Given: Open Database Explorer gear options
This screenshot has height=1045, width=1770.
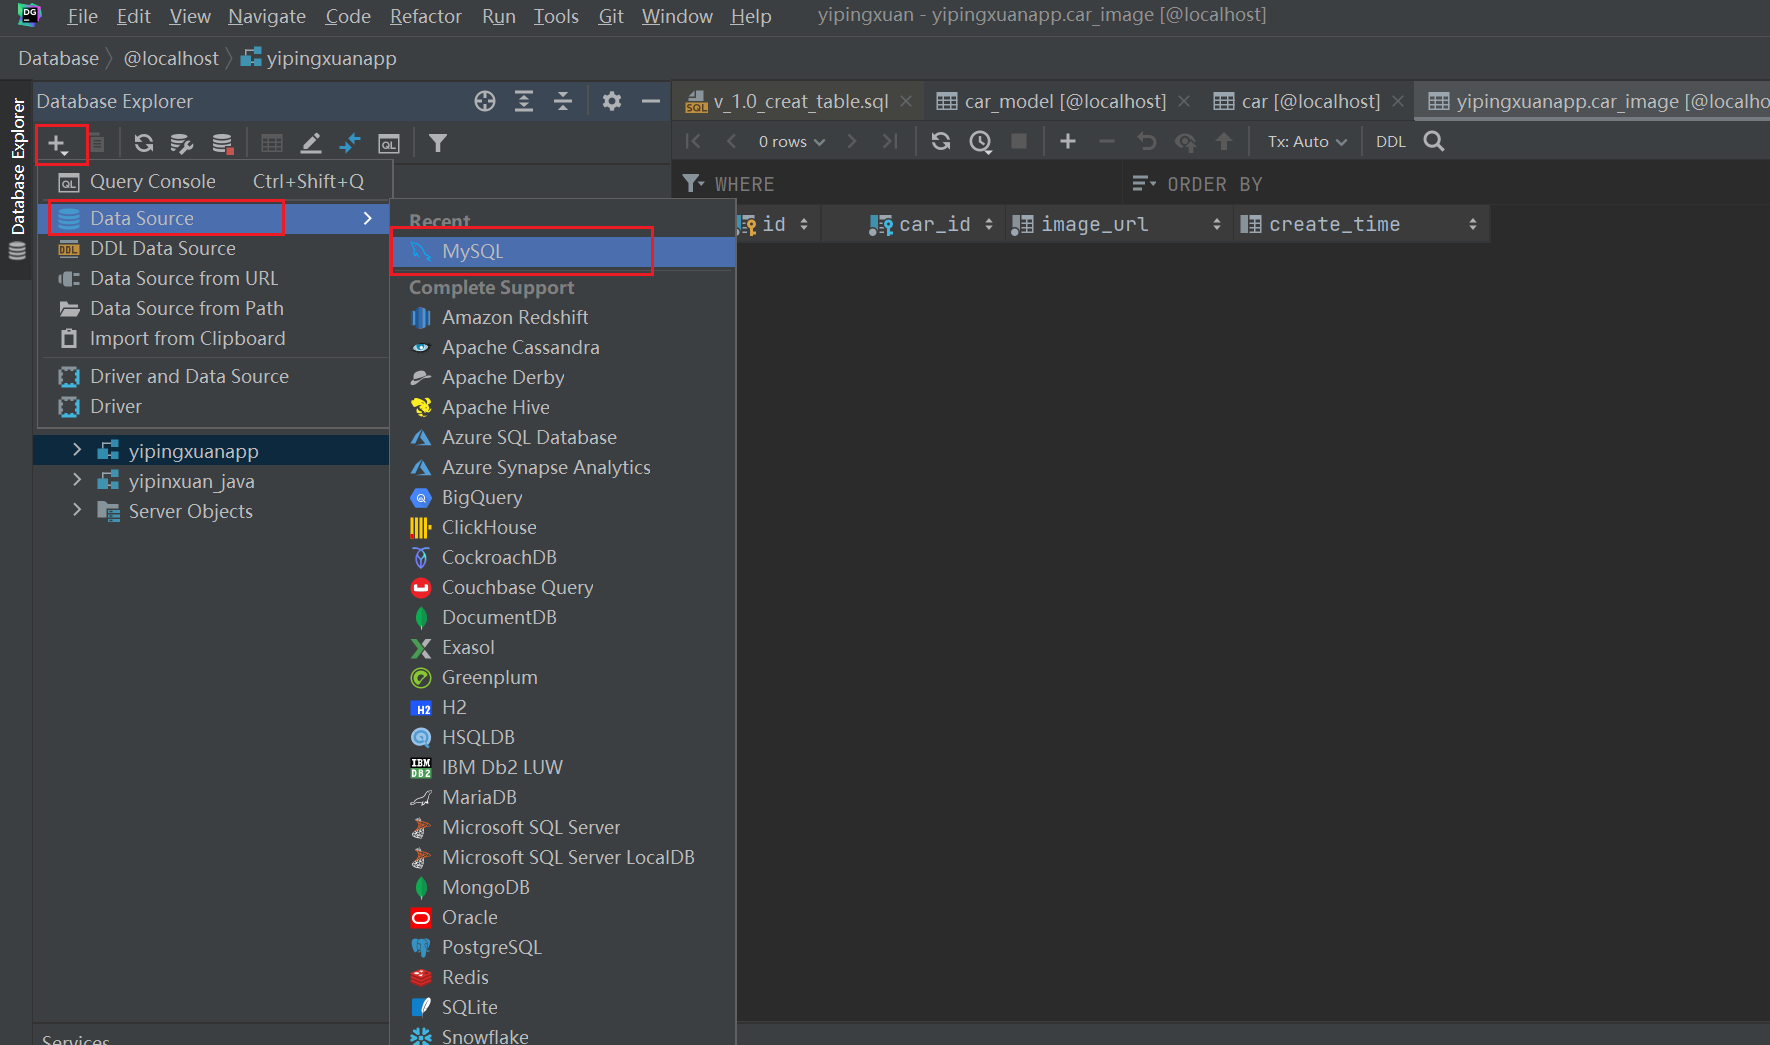Looking at the screenshot, I should (x=612, y=101).
